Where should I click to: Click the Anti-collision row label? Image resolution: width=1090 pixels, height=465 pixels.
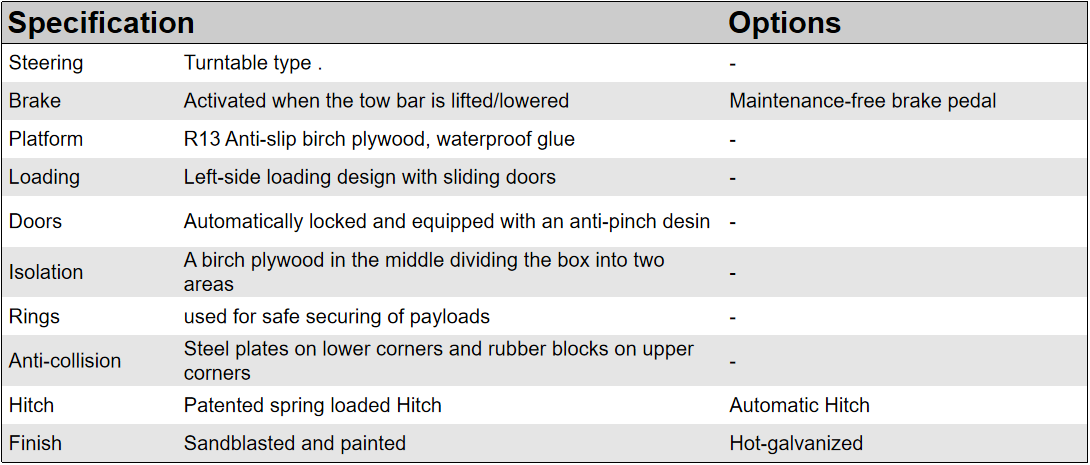(65, 361)
